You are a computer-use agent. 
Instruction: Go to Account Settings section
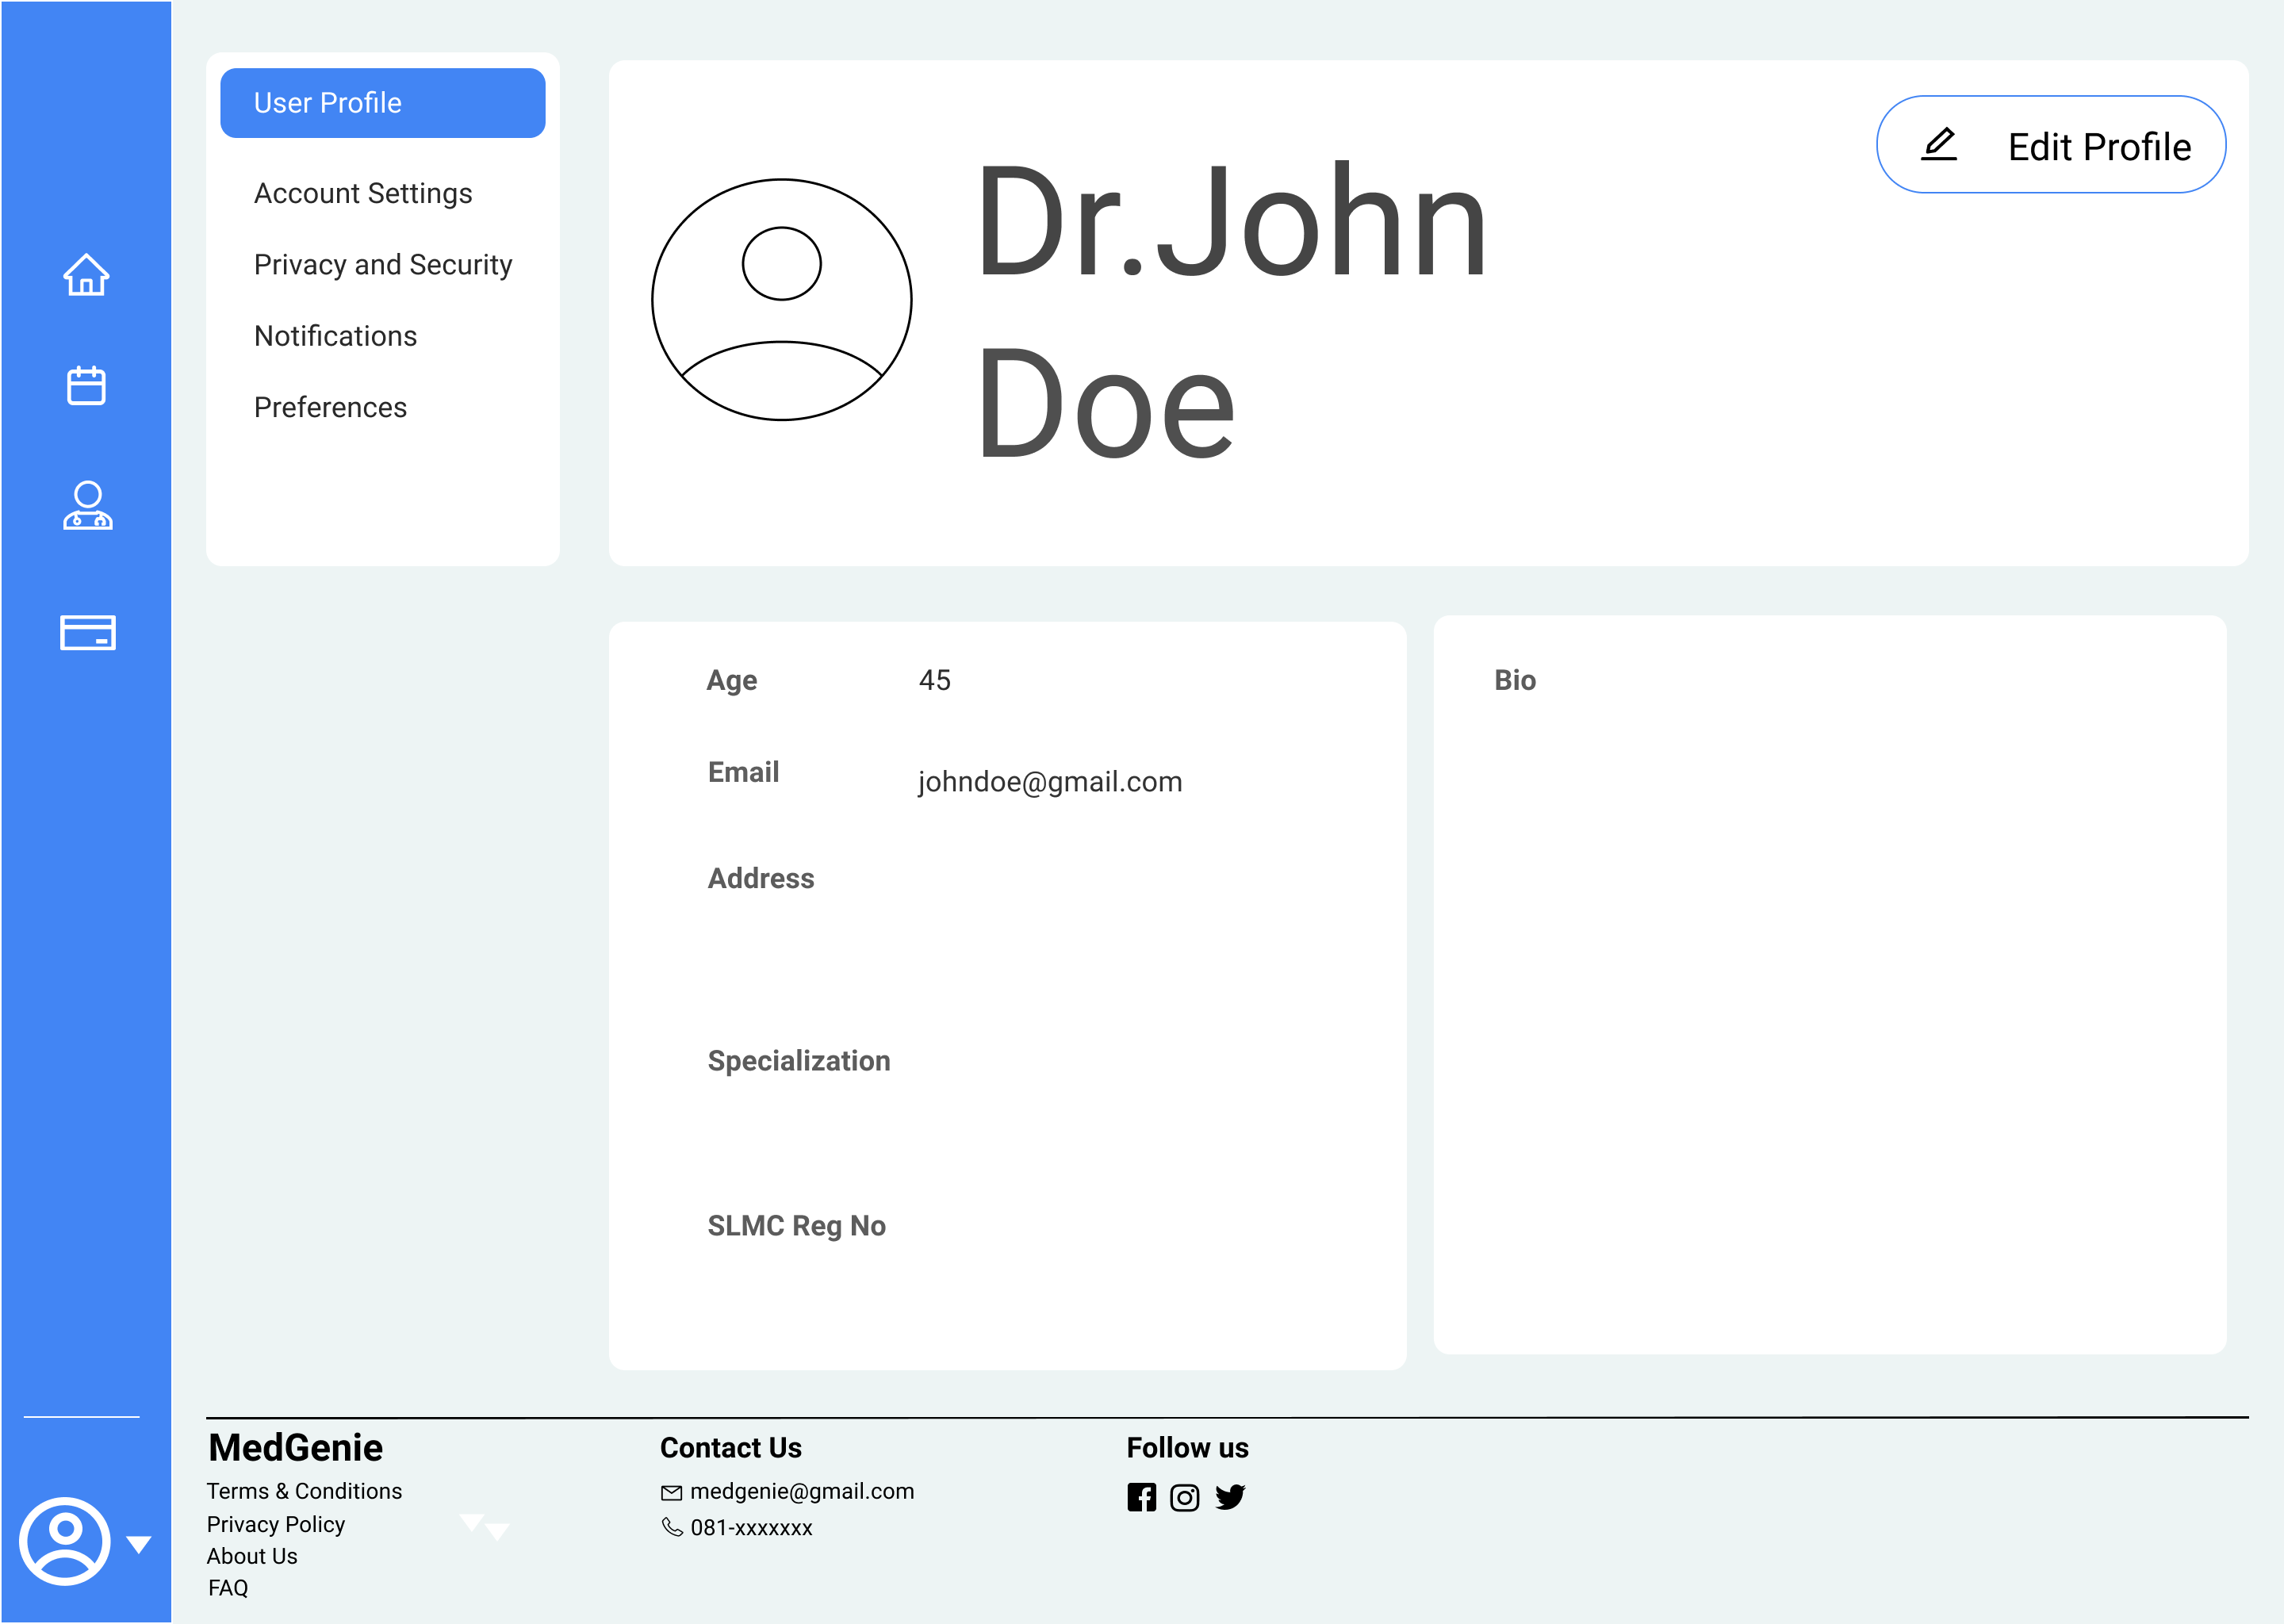[362, 193]
